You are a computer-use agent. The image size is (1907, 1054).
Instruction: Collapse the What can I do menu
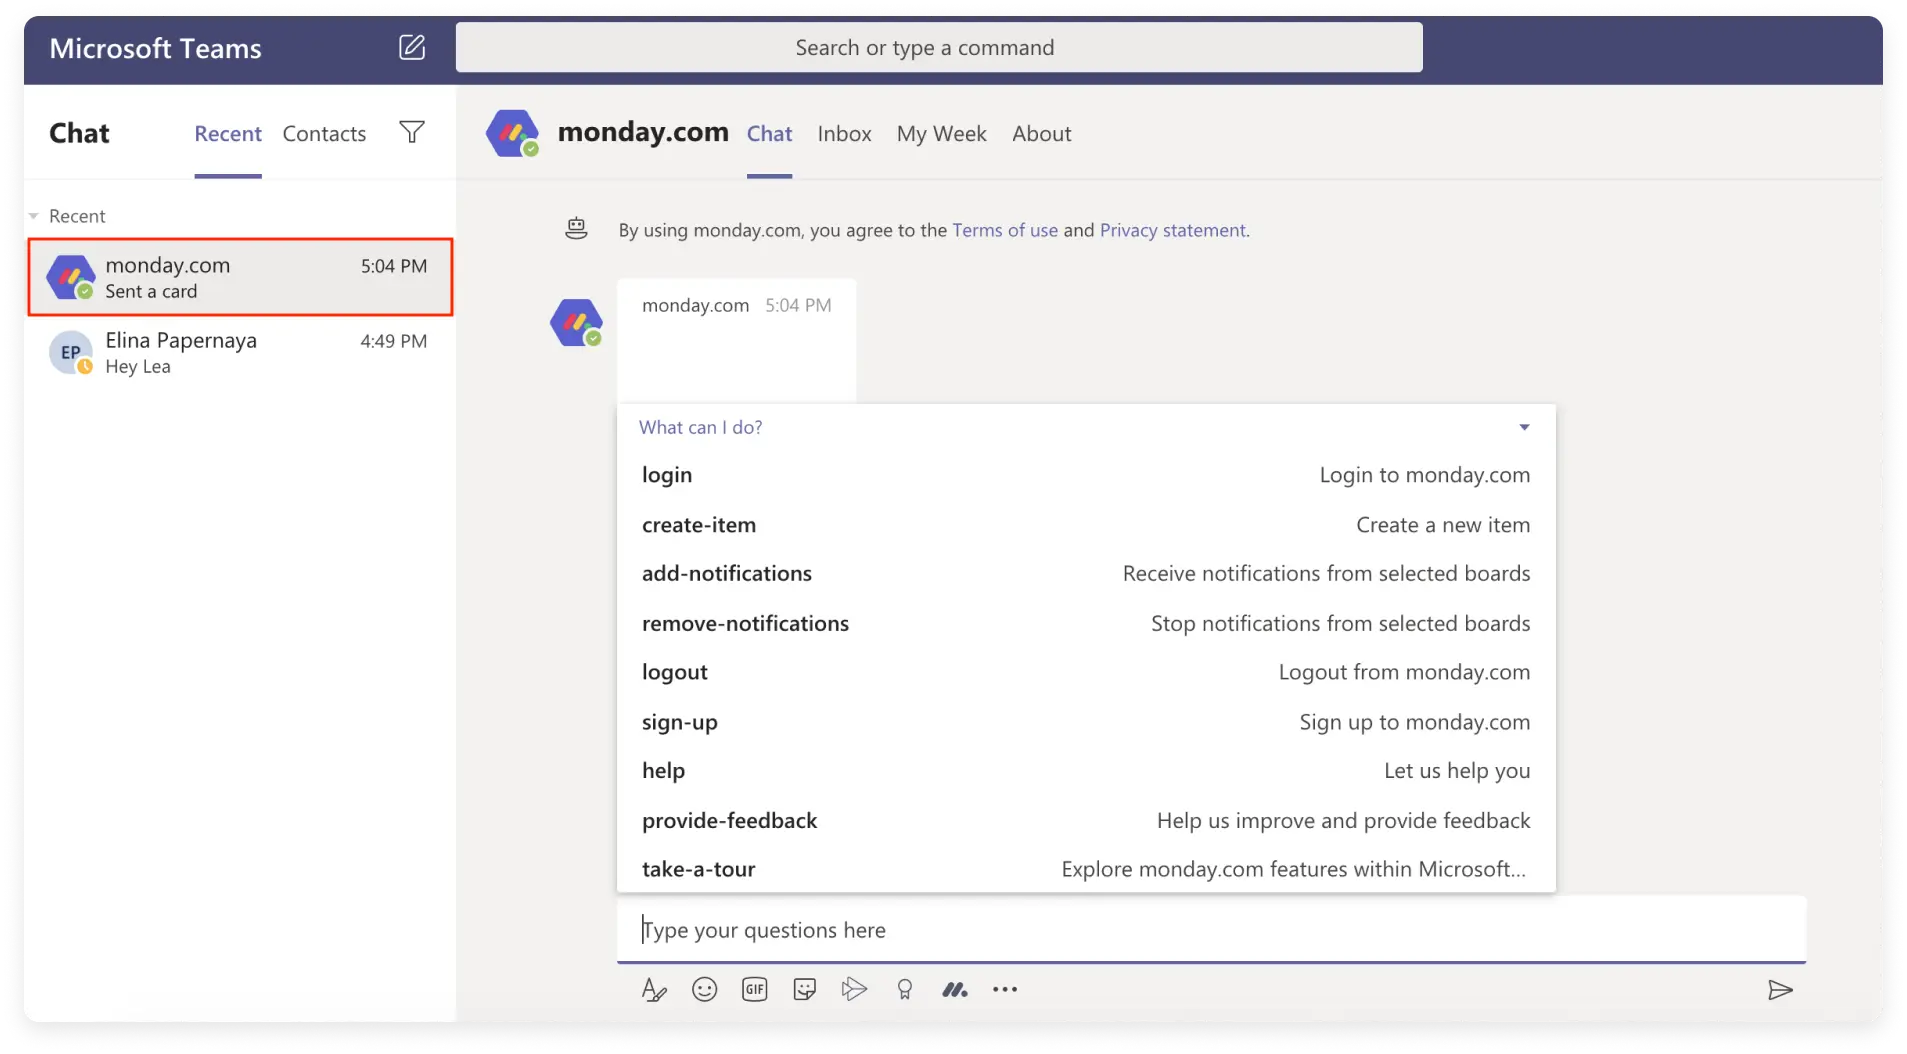click(x=1524, y=427)
